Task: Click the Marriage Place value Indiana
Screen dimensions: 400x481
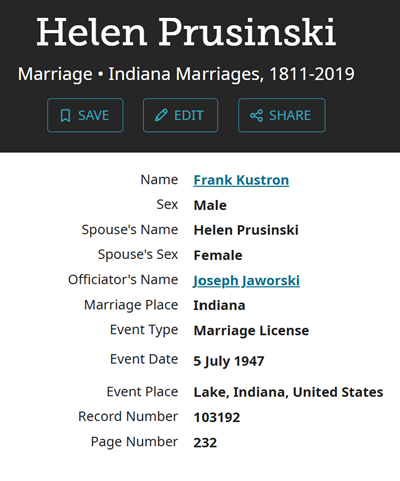Action: [219, 305]
